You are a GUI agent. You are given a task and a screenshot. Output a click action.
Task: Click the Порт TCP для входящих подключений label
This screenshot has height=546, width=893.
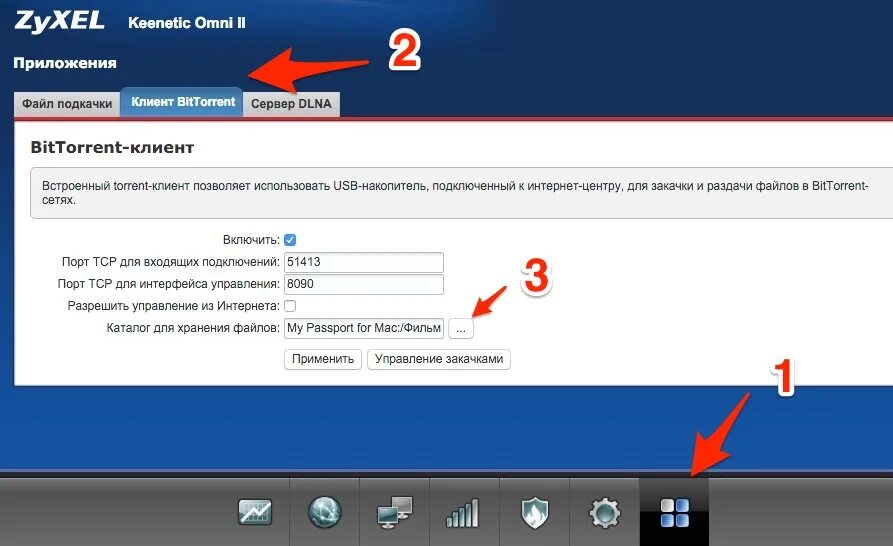click(x=171, y=262)
